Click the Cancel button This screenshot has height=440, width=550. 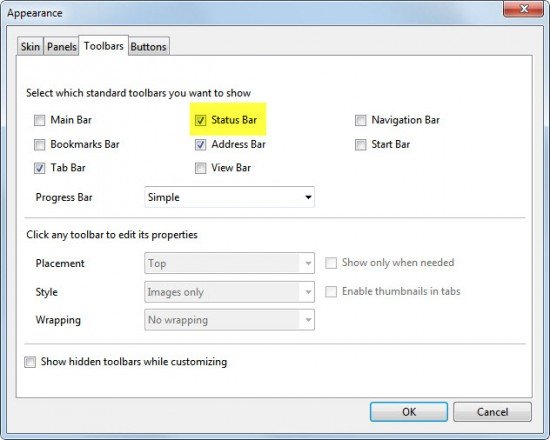[x=492, y=412]
